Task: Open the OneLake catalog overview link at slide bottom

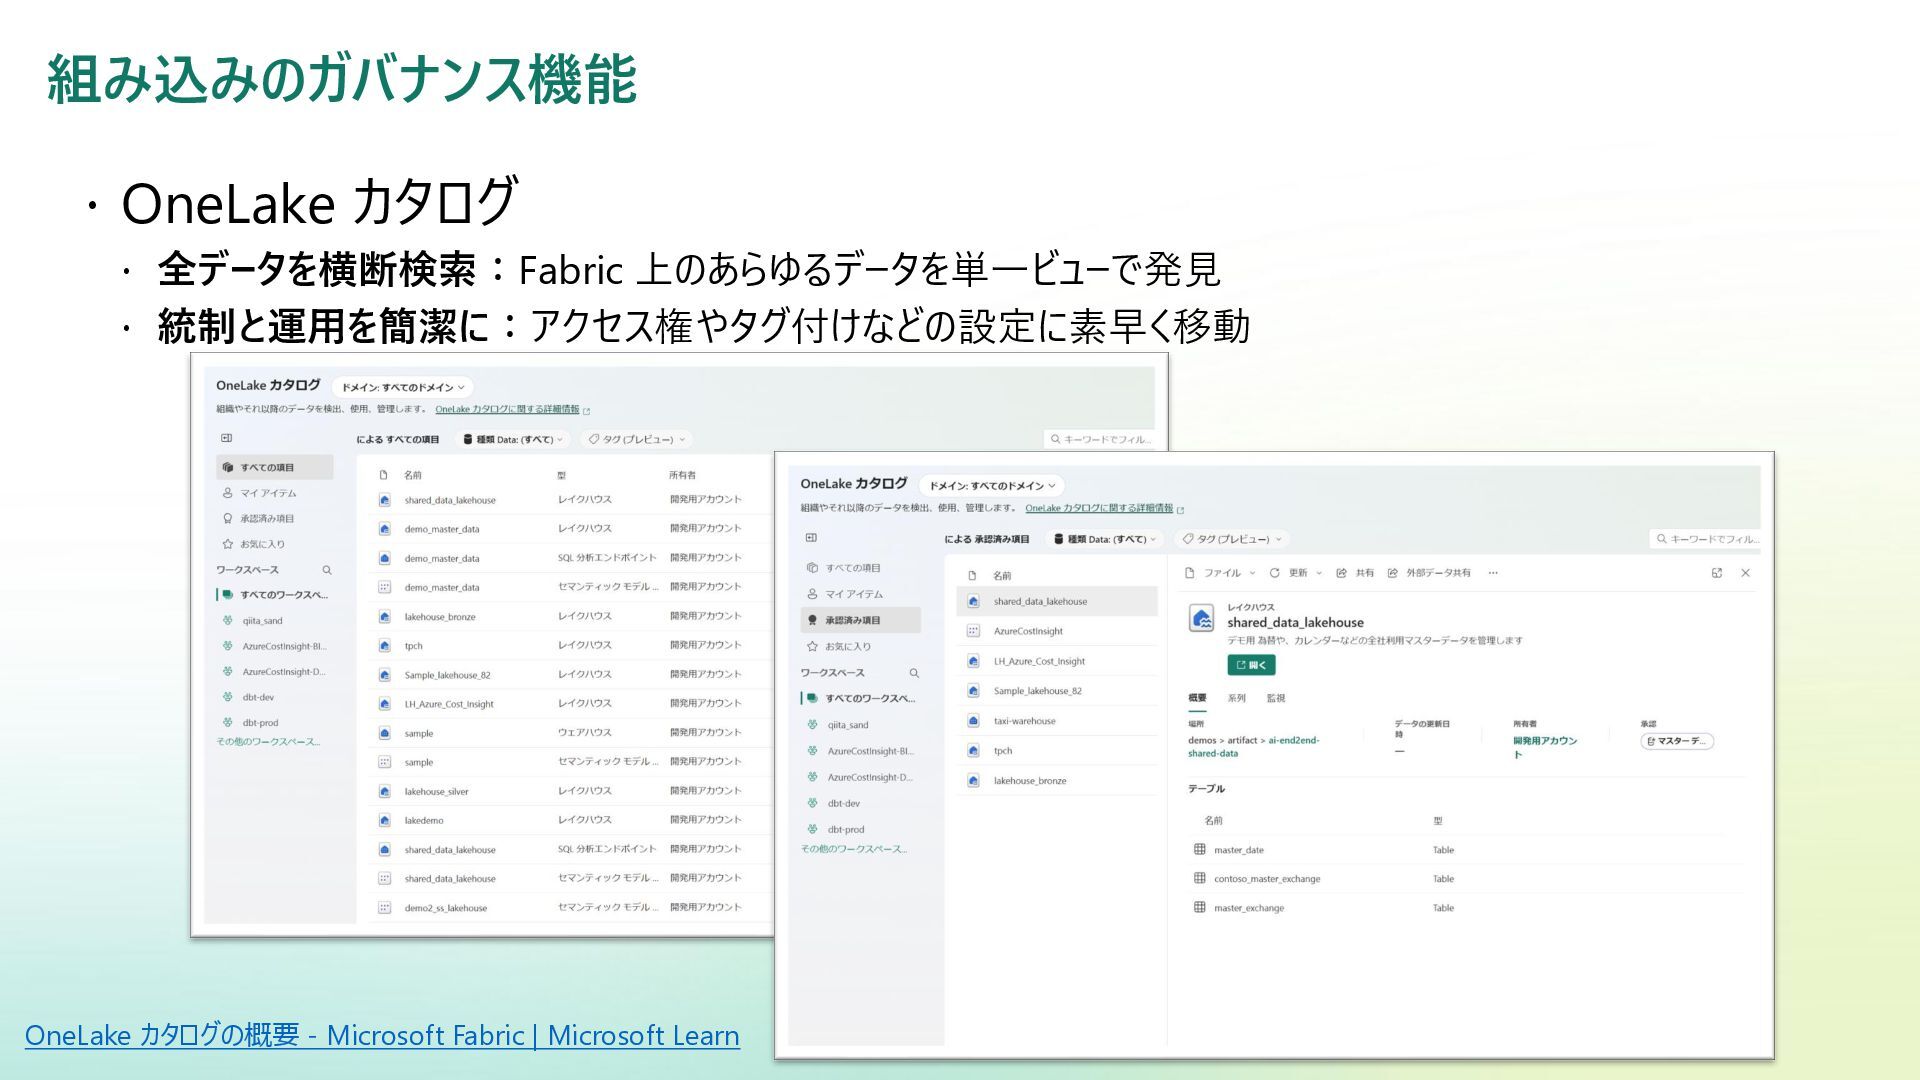Action: coord(382,1035)
